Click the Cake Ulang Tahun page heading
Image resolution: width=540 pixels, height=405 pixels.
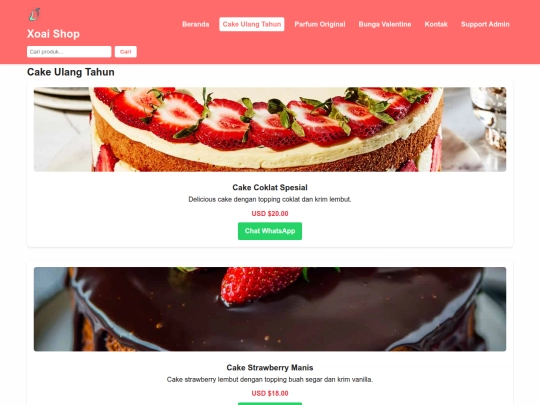pos(71,72)
